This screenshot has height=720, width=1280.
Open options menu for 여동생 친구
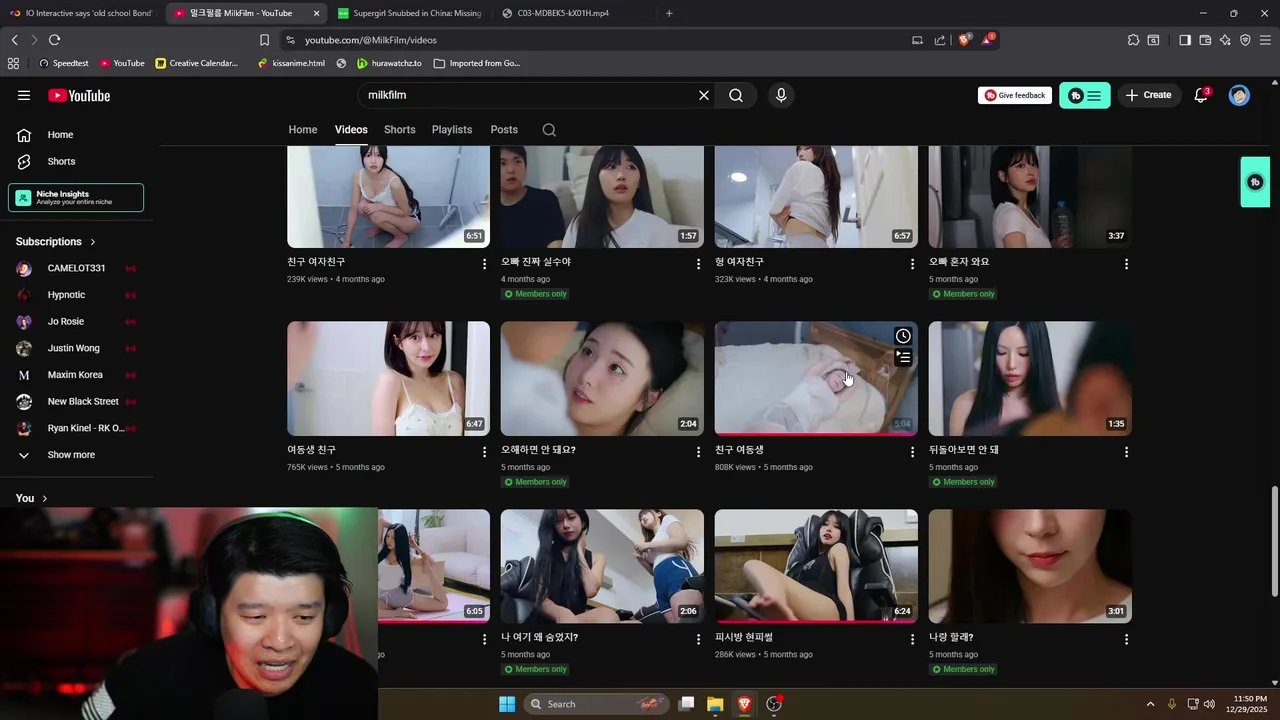coord(484,452)
